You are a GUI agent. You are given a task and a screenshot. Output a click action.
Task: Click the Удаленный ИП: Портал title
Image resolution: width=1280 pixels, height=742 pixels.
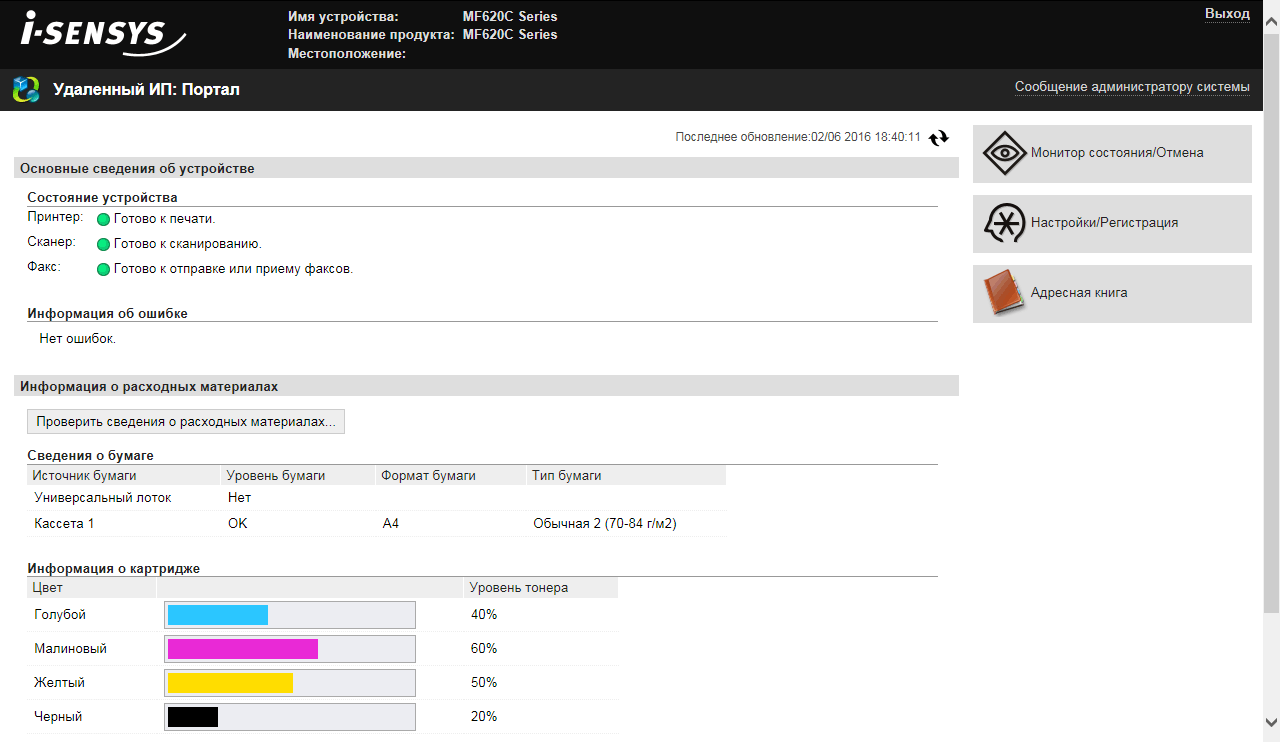146,90
